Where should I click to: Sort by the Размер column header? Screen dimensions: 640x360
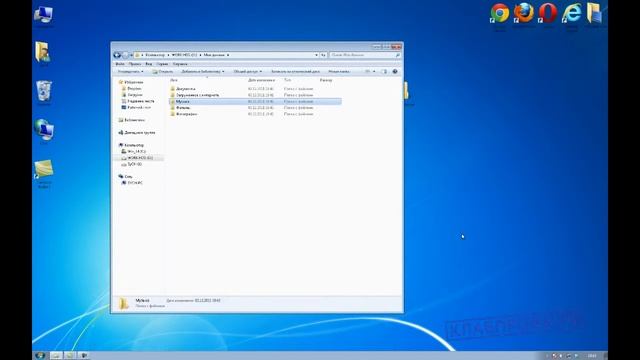click(326, 80)
